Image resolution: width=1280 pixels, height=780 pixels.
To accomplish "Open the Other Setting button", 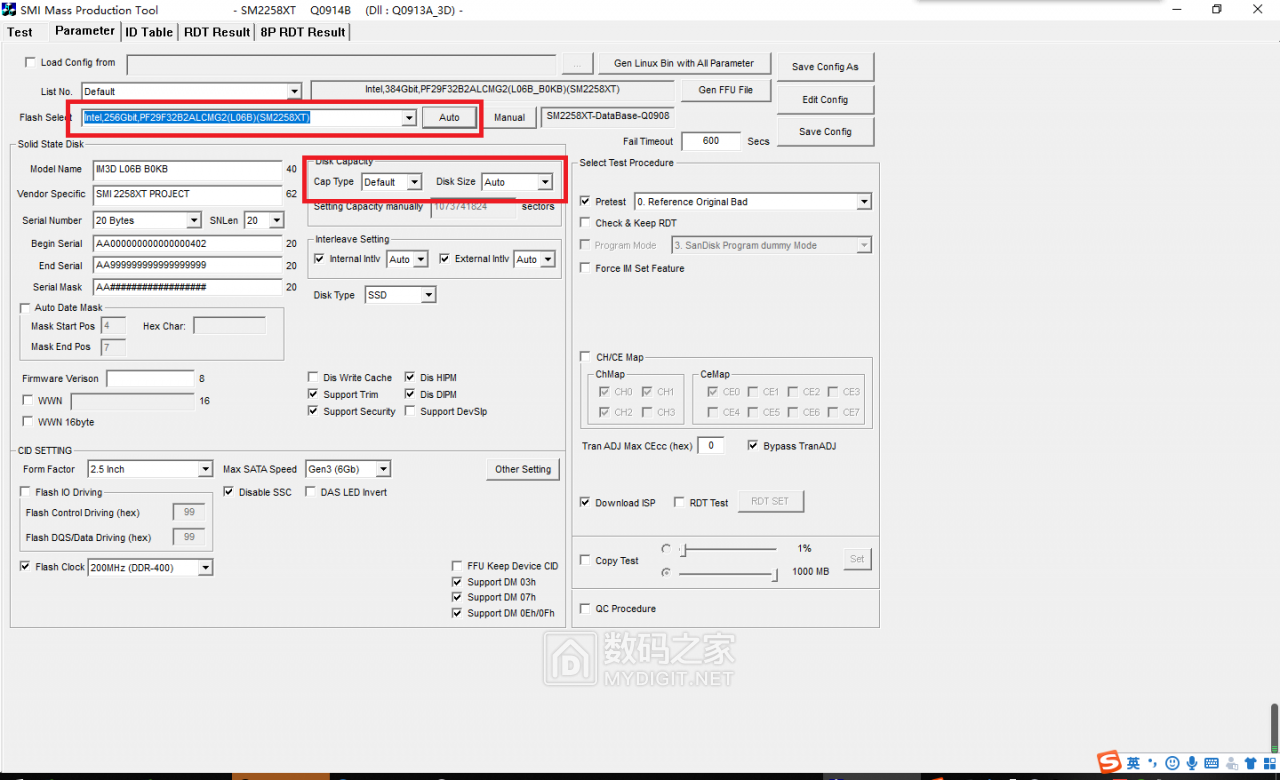I will pos(523,469).
